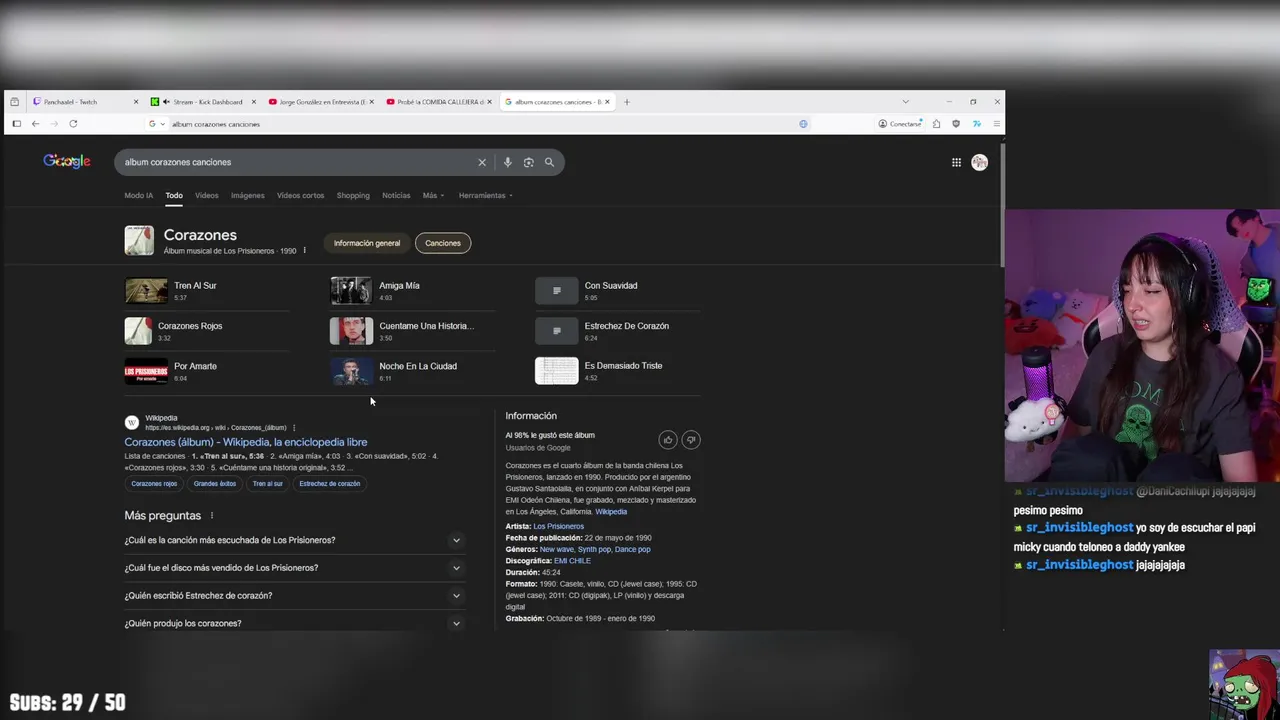Open the song Corazones Rojos
The image size is (1280, 720).
tap(207, 331)
